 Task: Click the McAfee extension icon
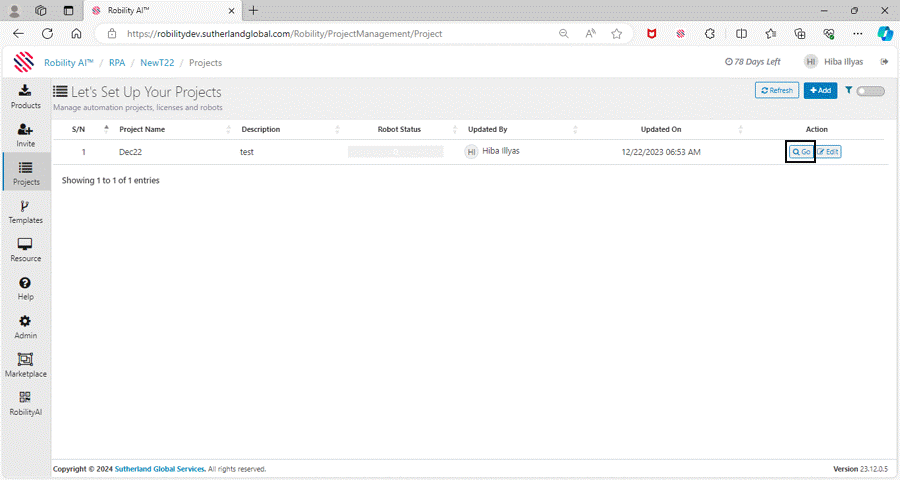pos(651,34)
